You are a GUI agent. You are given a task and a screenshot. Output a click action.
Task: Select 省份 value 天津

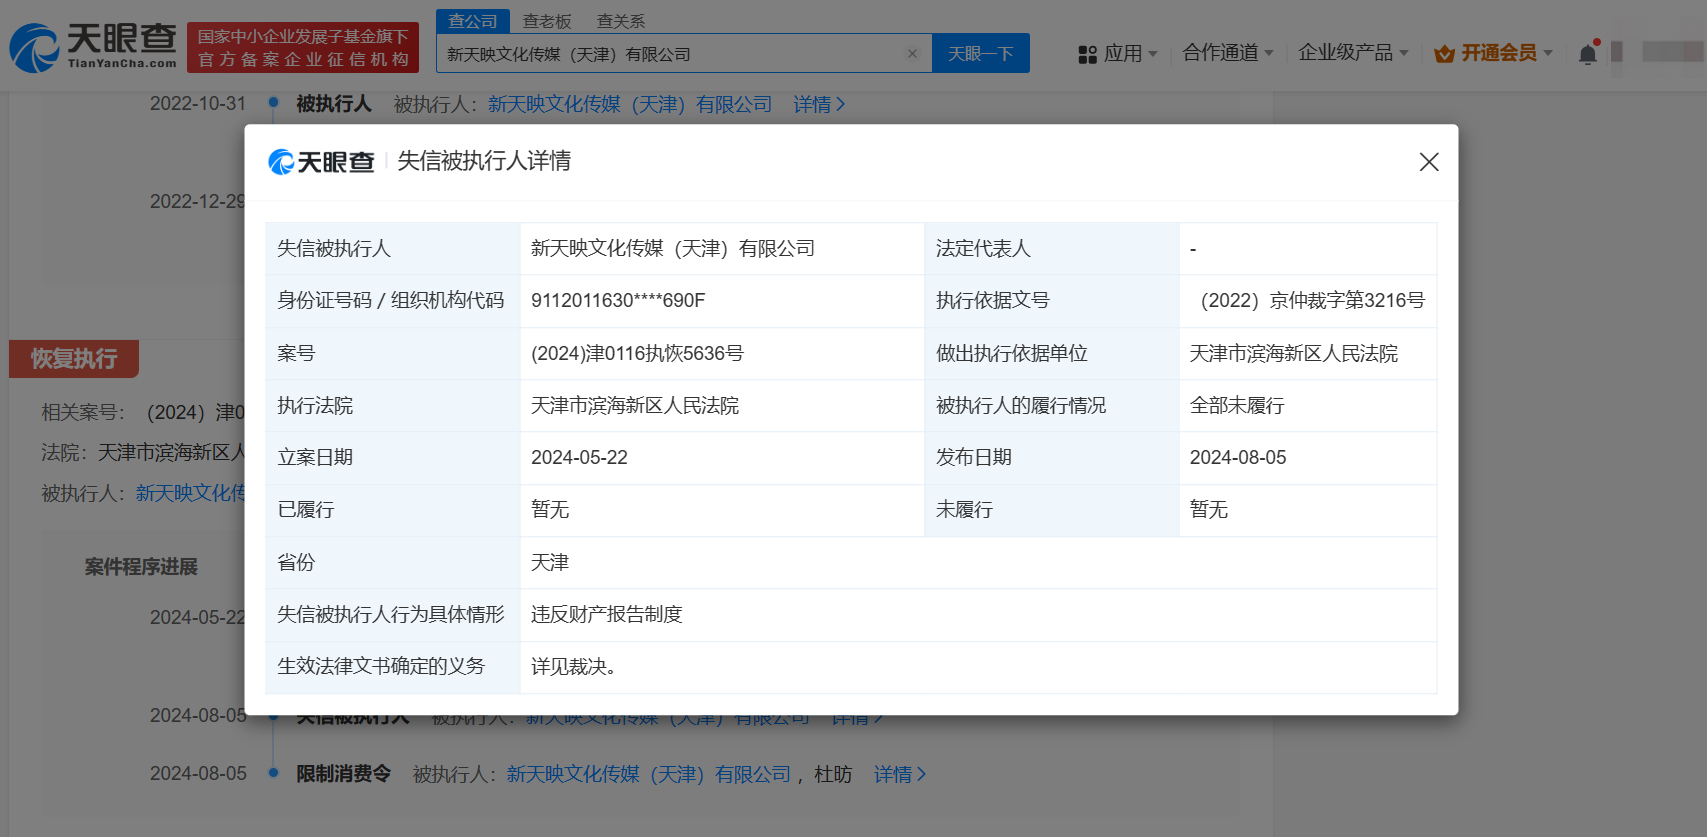550,562
